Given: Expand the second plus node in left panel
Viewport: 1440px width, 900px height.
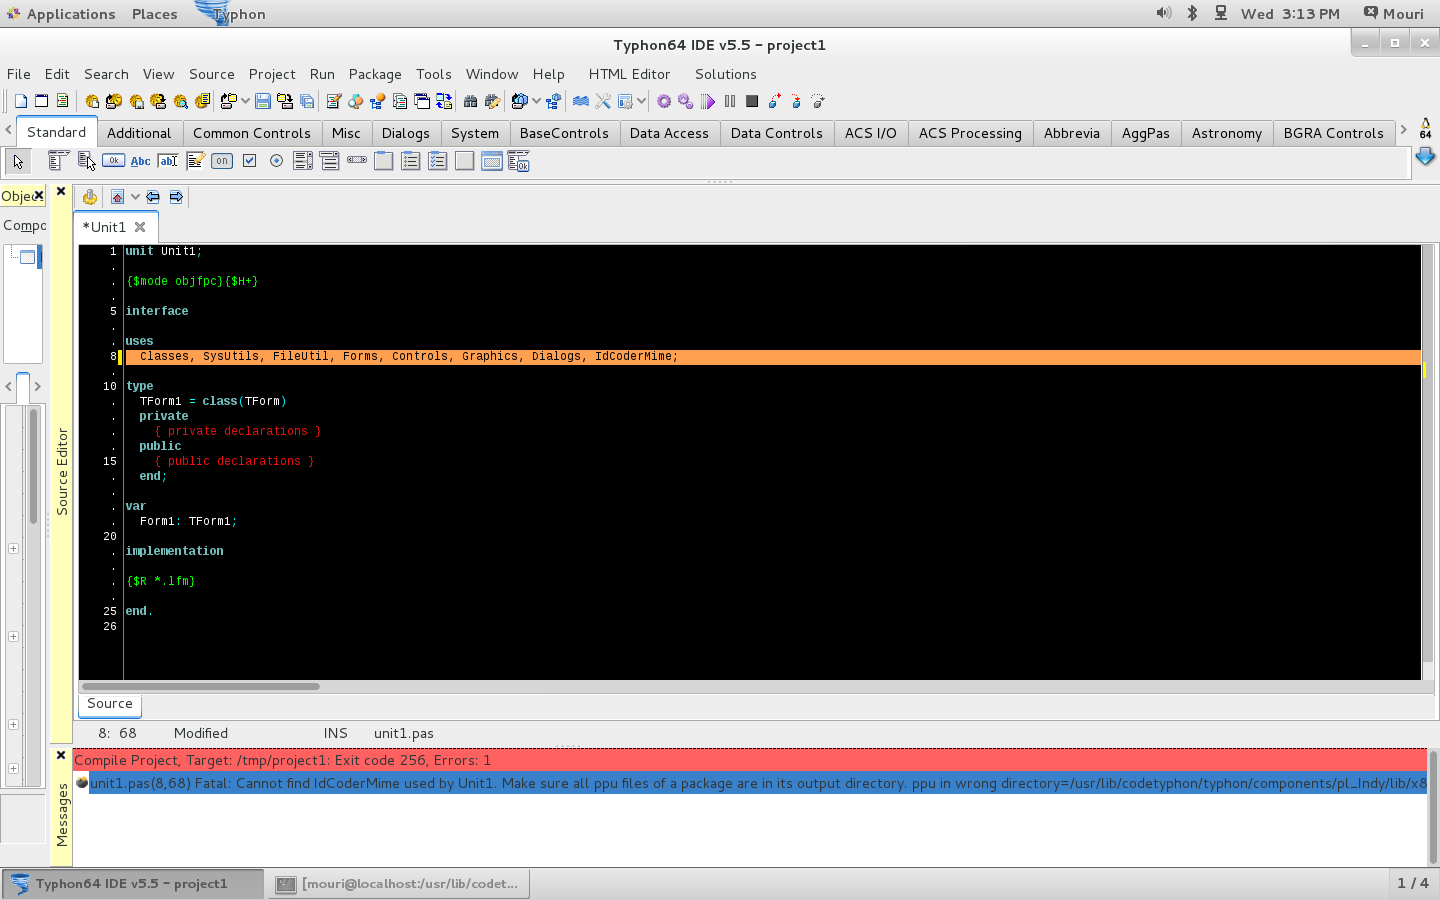Looking at the screenshot, I should pyautogui.click(x=13, y=636).
